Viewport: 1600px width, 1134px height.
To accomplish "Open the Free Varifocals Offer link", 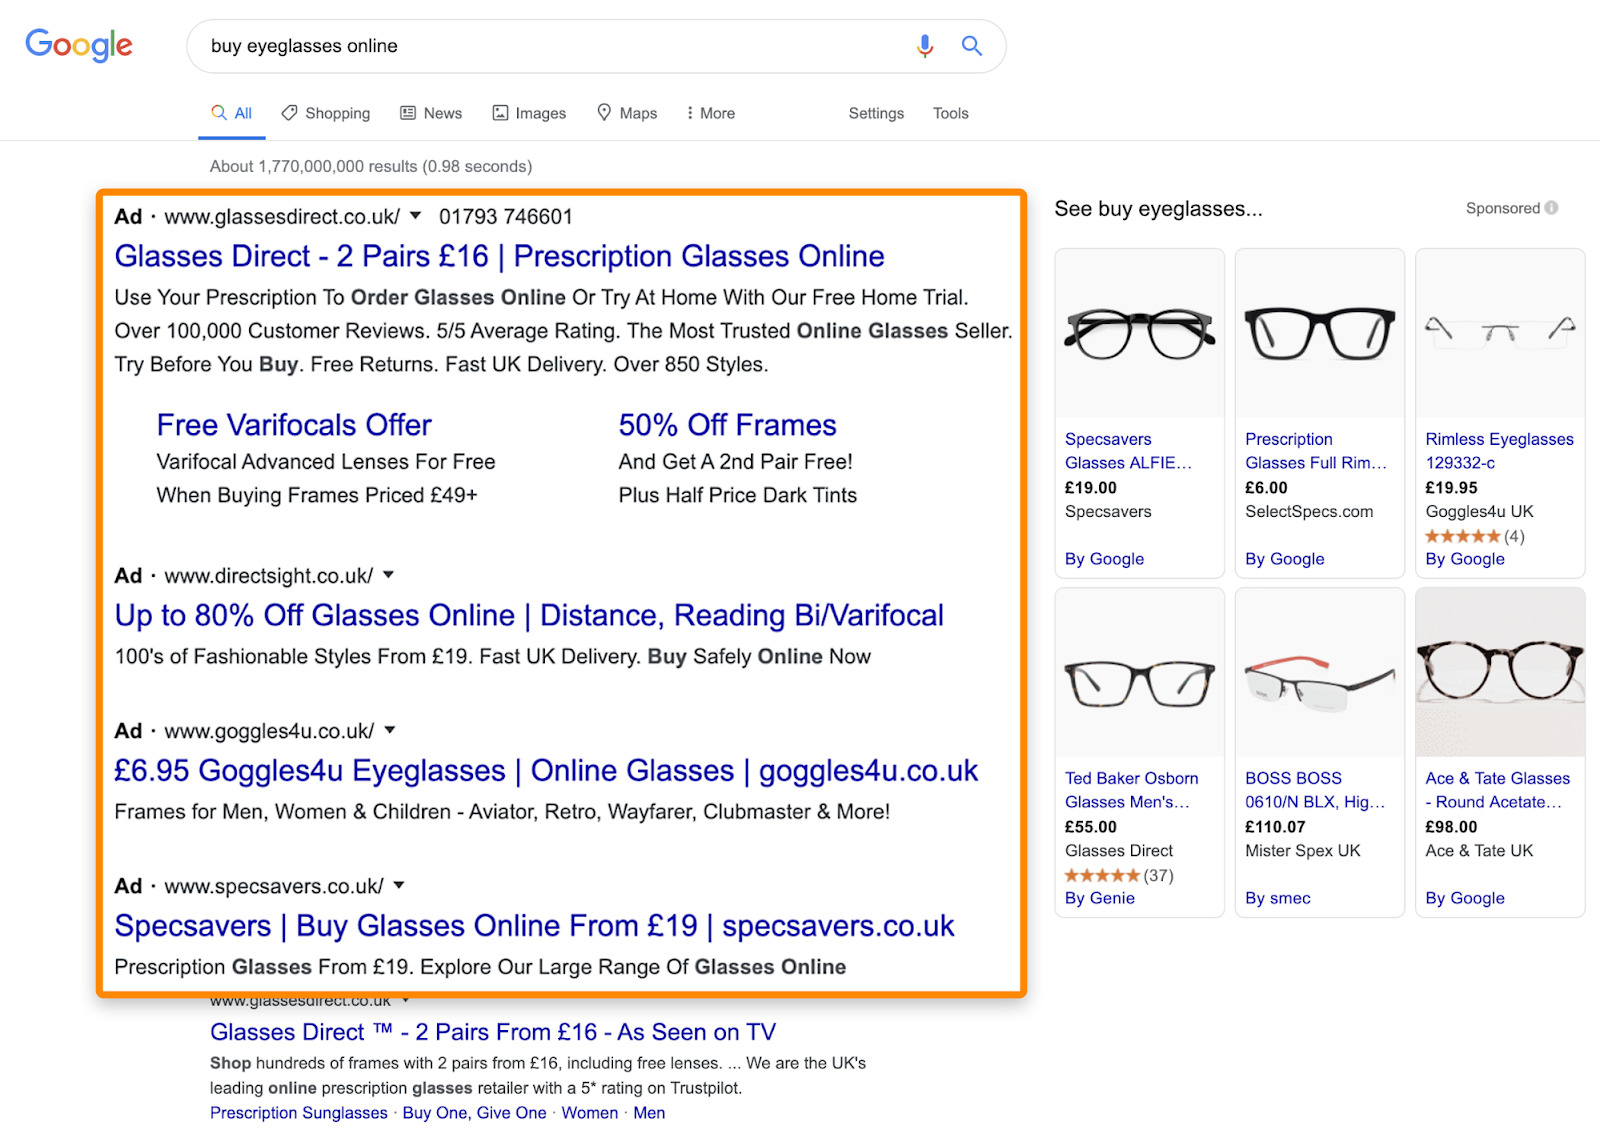I will click(x=294, y=424).
